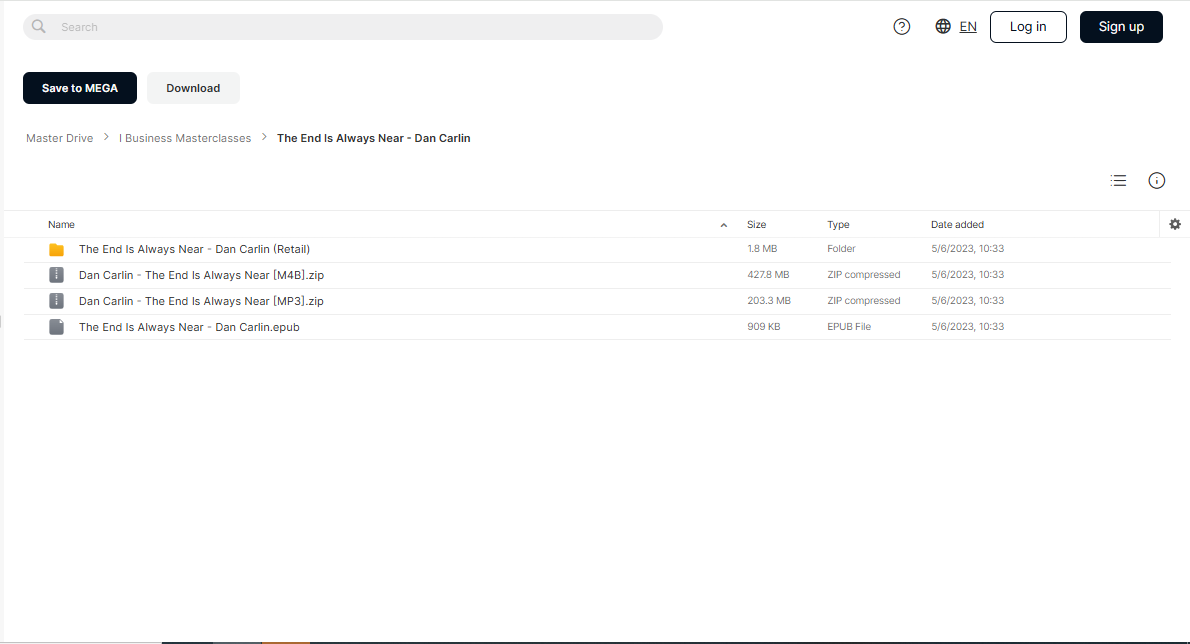Sort by Size column header
This screenshot has width=1190, height=644.
pos(757,225)
